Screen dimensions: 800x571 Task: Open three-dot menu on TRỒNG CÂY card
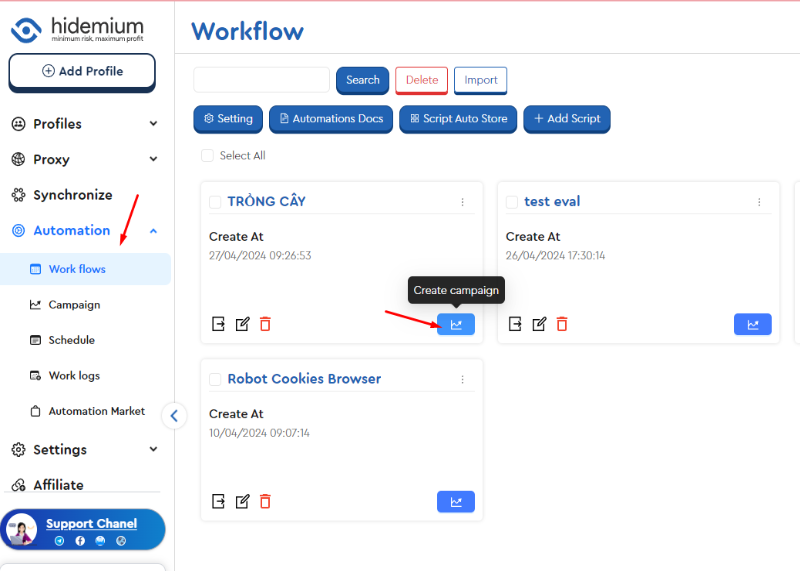(462, 202)
